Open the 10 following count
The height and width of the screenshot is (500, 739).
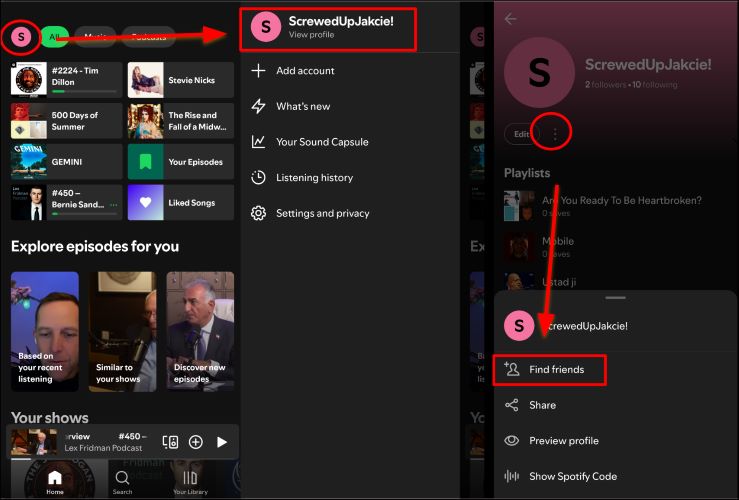point(655,85)
